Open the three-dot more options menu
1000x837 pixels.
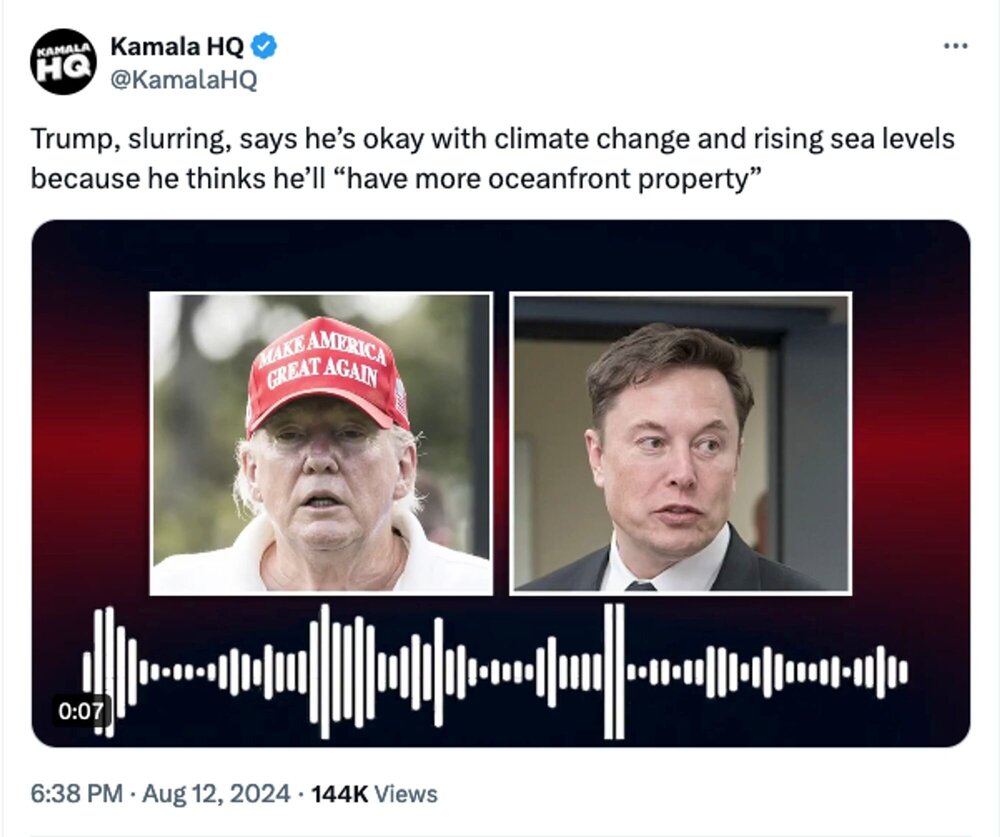tap(956, 46)
